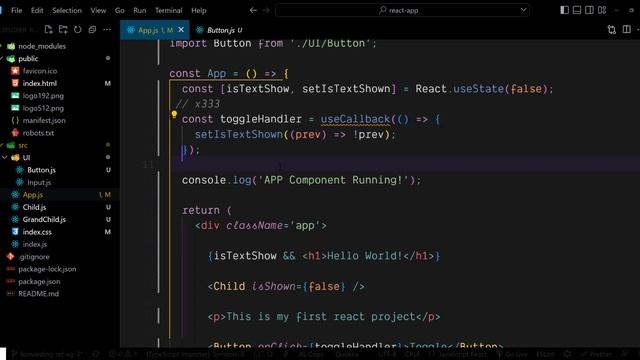The height and width of the screenshot is (360, 640).
Task: Open the Run menu
Action: 140,11
